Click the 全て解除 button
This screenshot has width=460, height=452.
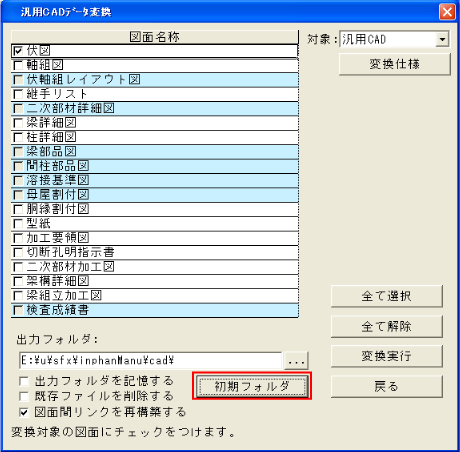[387, 326]
